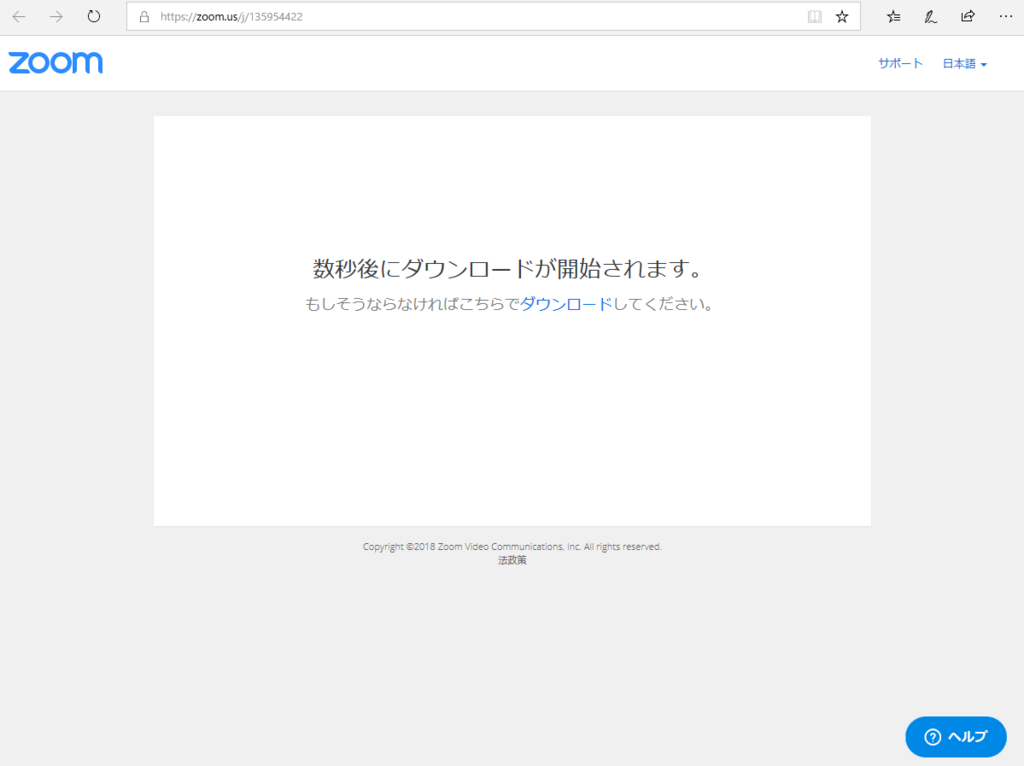Image resolution: width=1024 pixels, height=766 pixels.
Task: Refresh the page with the reload icon
Action: 93,16
